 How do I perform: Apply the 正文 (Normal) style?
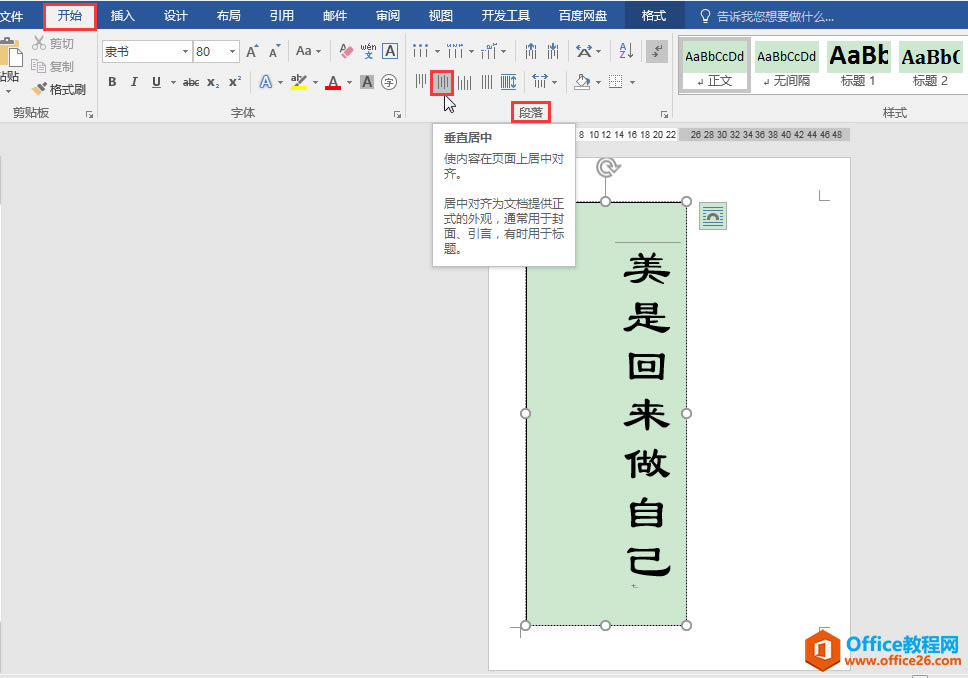point(715,65)
